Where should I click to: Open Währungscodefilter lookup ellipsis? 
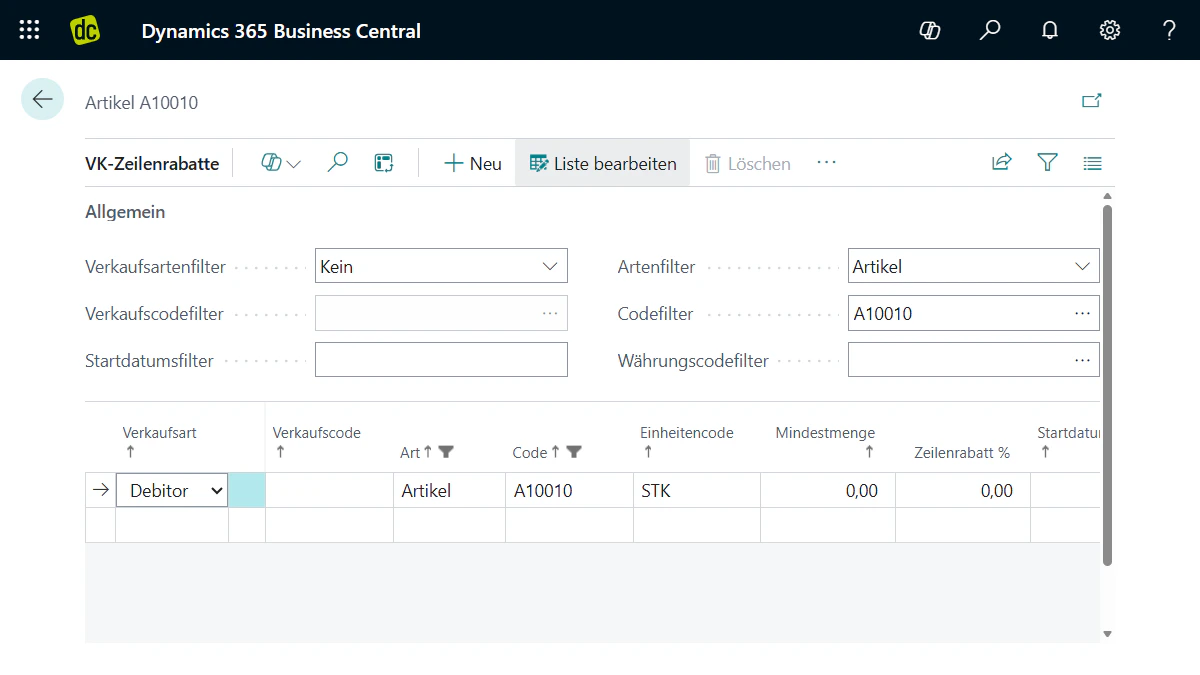pyautogui.click(x=1082, y=360)
